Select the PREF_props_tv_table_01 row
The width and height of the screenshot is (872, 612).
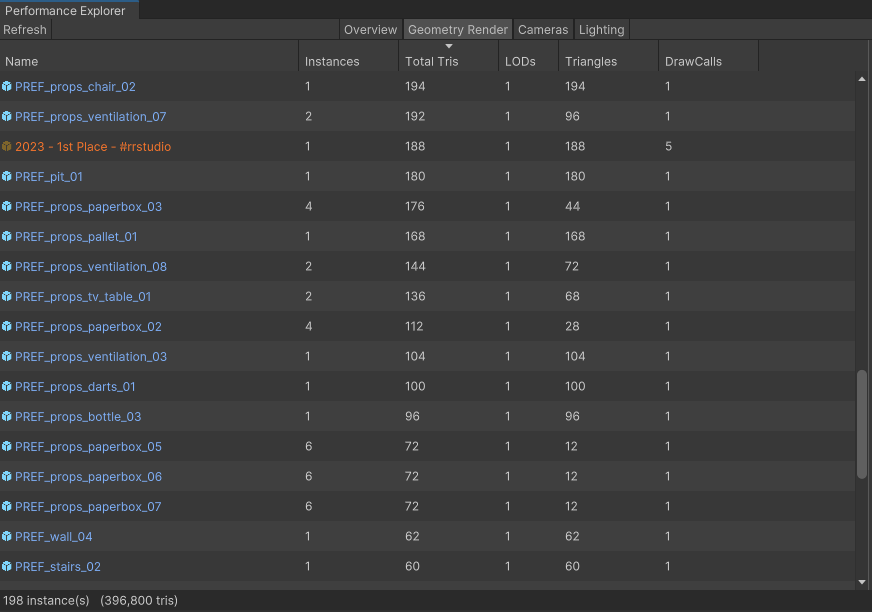400,297
